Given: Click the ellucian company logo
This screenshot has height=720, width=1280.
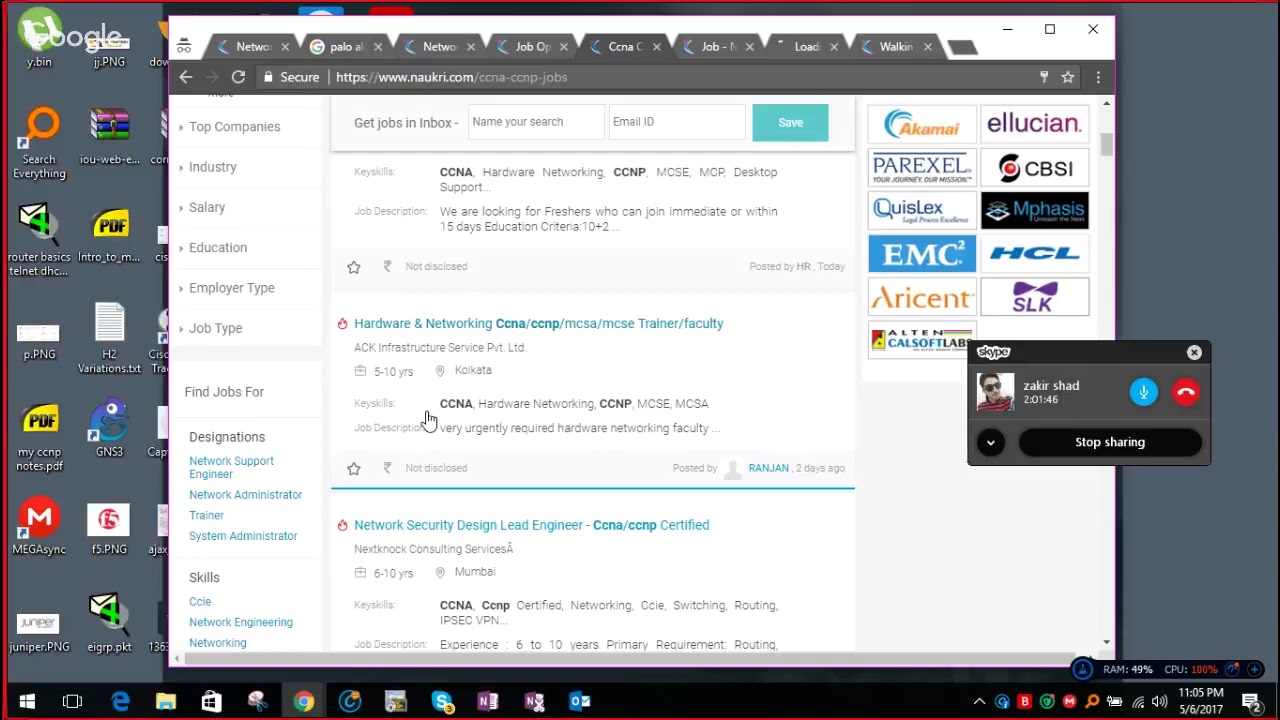Looking at the screenshot, I should (x=1034, y=124).
